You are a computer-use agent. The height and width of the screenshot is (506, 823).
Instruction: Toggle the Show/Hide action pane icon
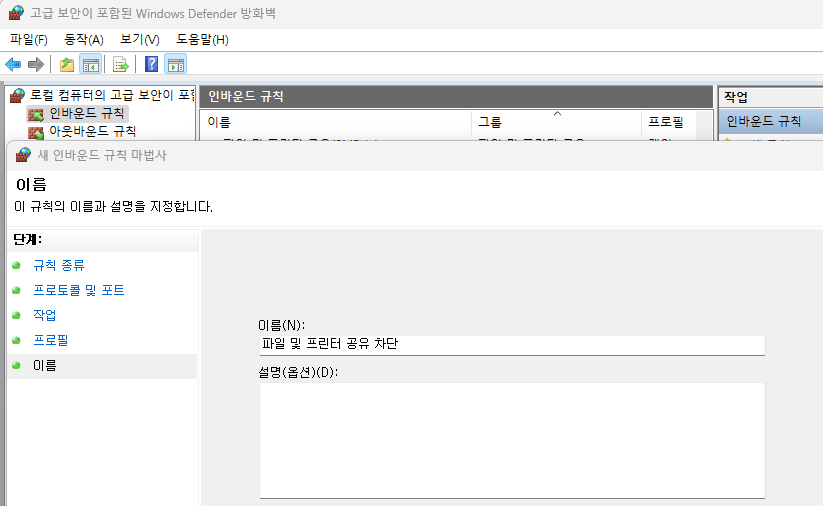pos(176,65)
